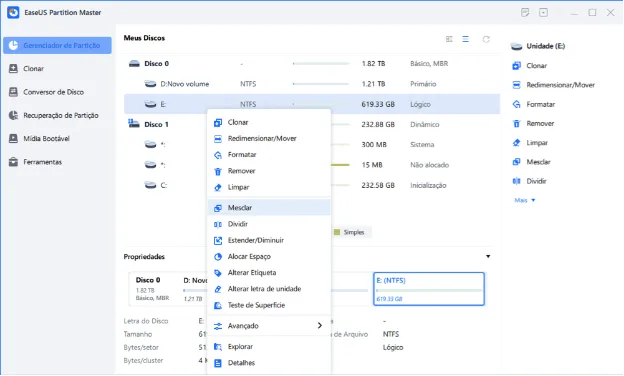
Task: Choose Dividir from the context menu
Action: click(269, 224)
